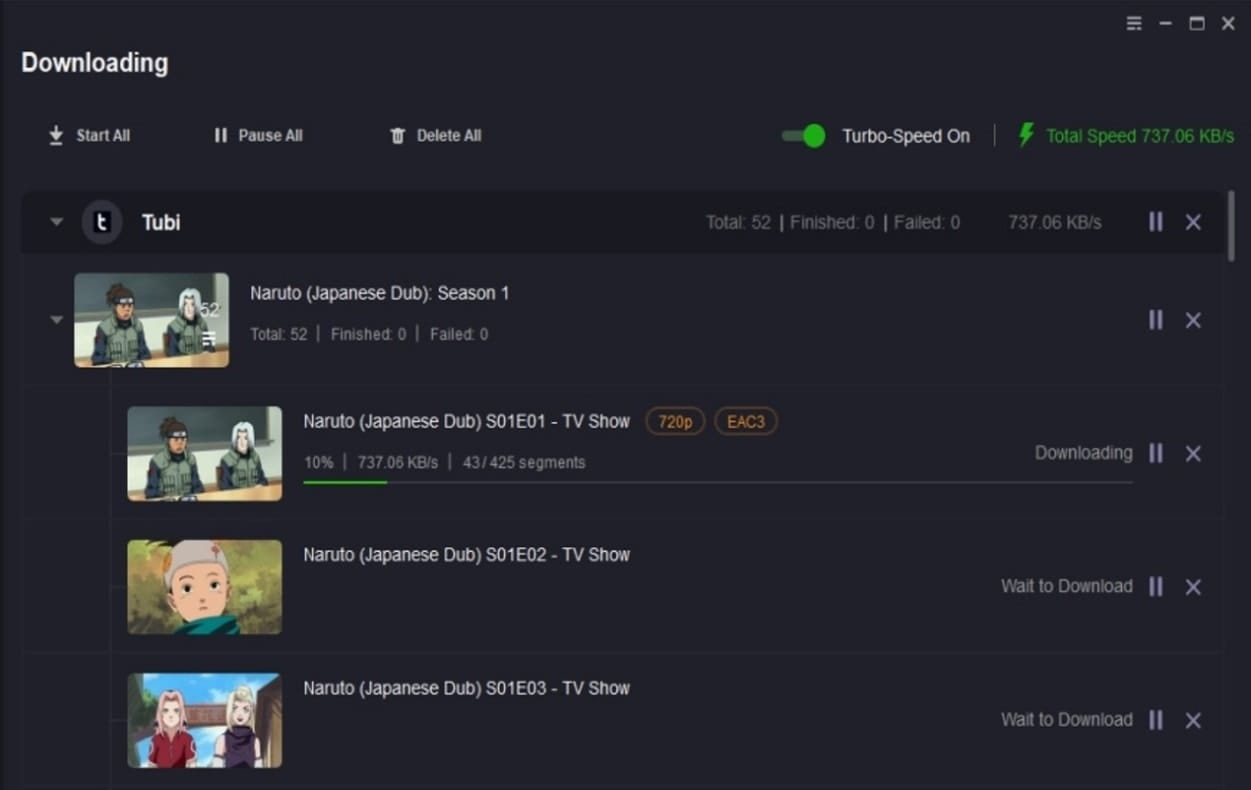Click the vertical scrollbar of the download list
This screenshot has height=790, width=1251.
click(1231, 226)
